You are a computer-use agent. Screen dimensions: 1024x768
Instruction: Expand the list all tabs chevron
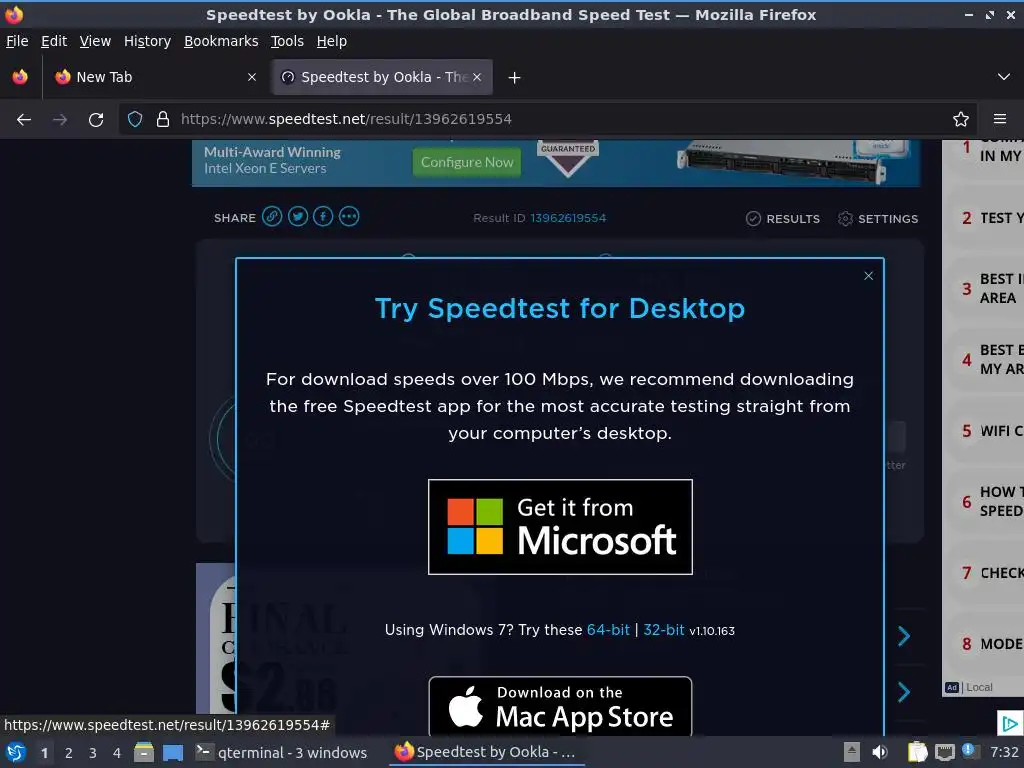(1004, 77)
